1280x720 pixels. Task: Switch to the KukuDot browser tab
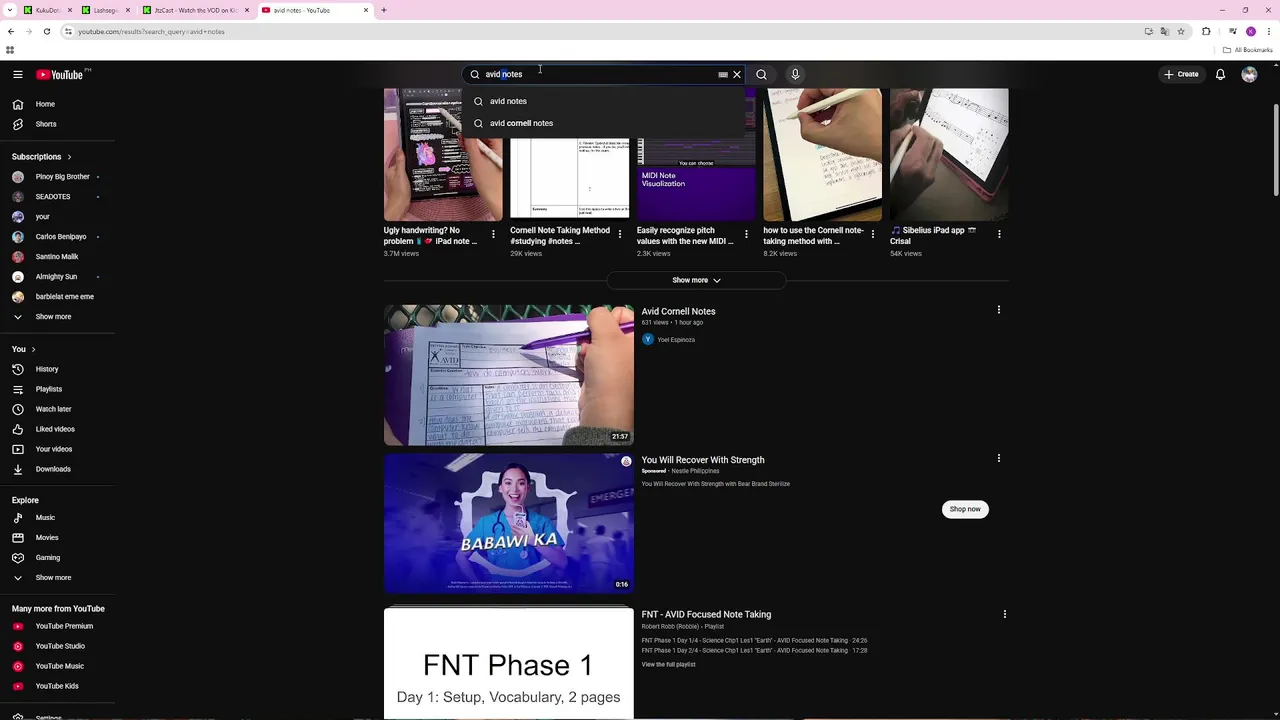click(48, 10)
